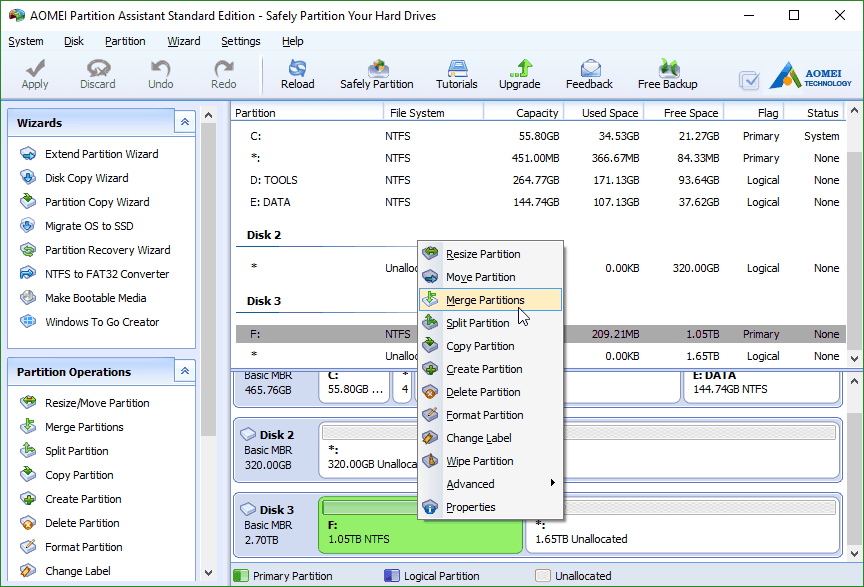The image size is (864, 587).
Task: Open the Disk menu
Action: click(74, 41)
